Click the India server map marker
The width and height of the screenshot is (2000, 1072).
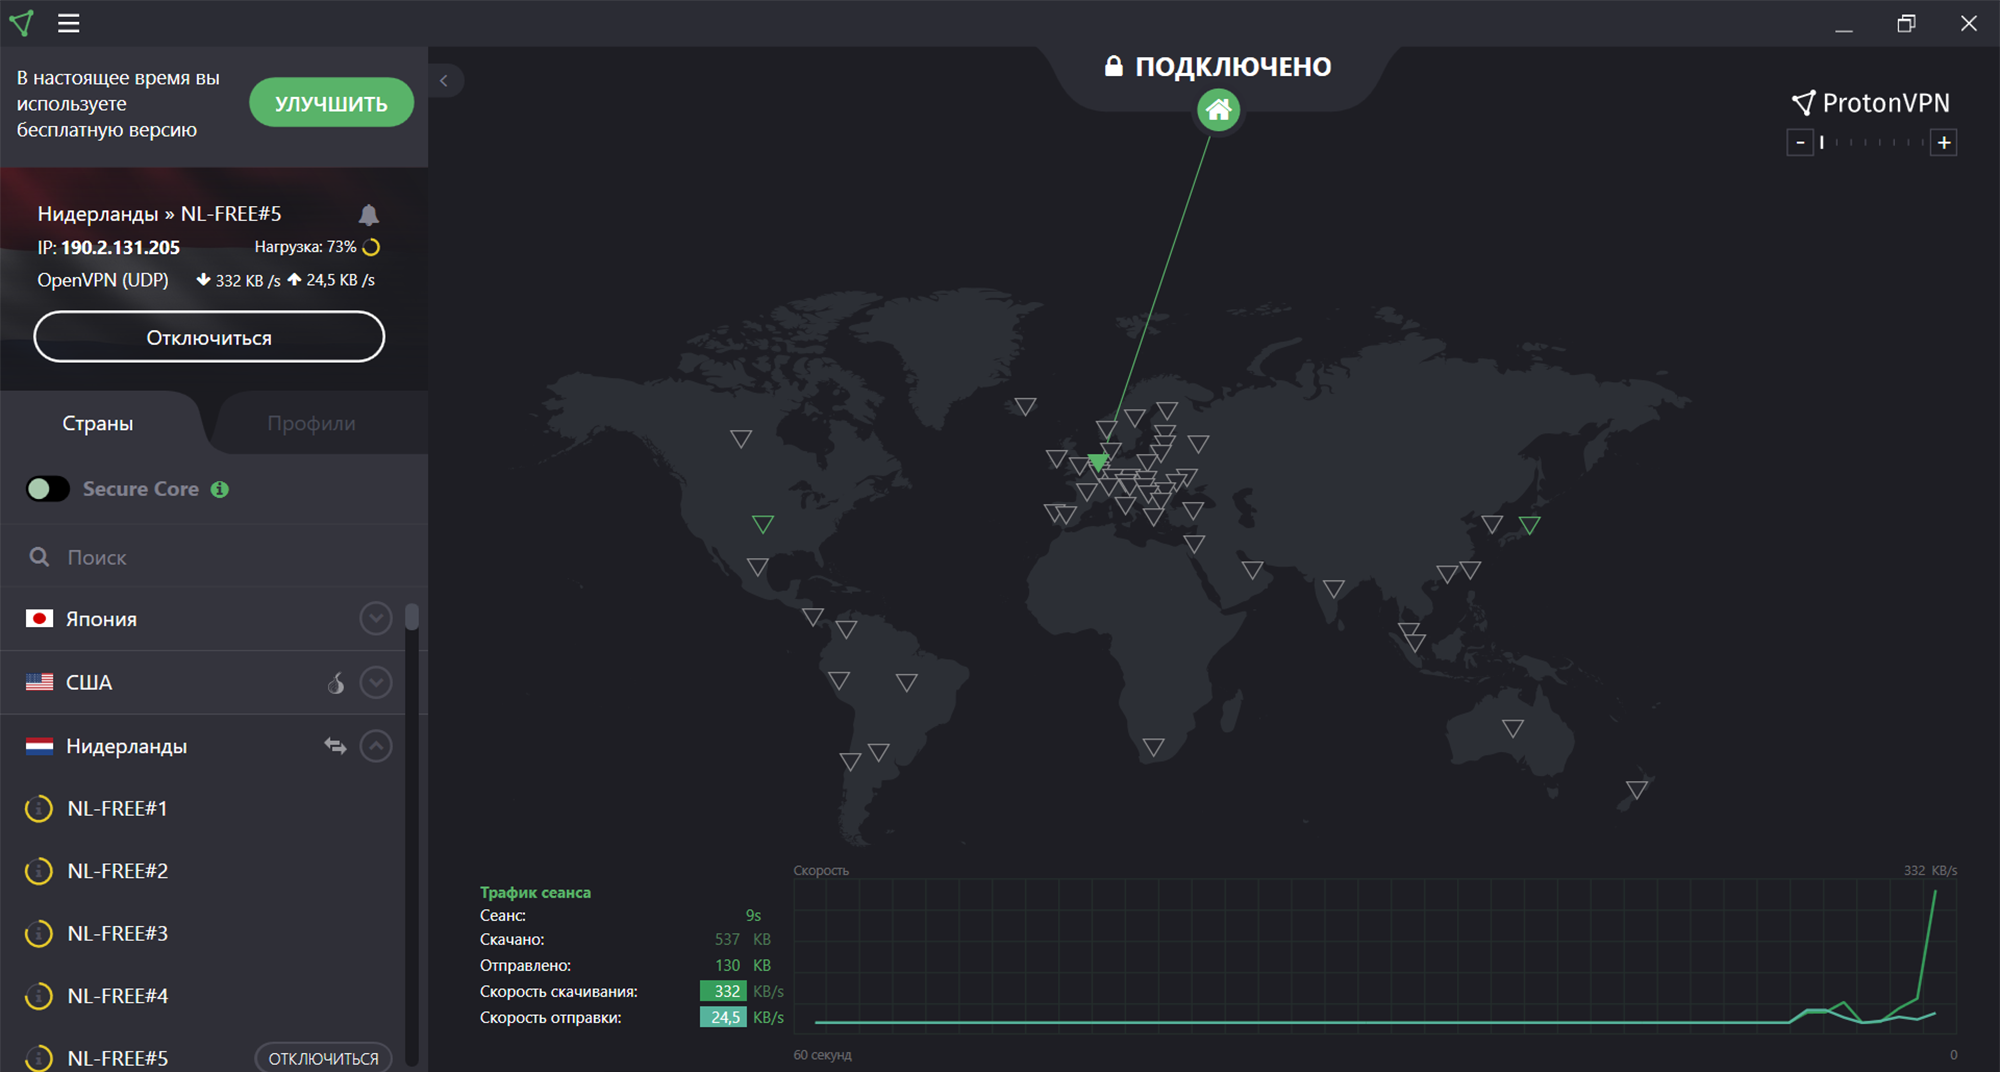coord(1333,589)
